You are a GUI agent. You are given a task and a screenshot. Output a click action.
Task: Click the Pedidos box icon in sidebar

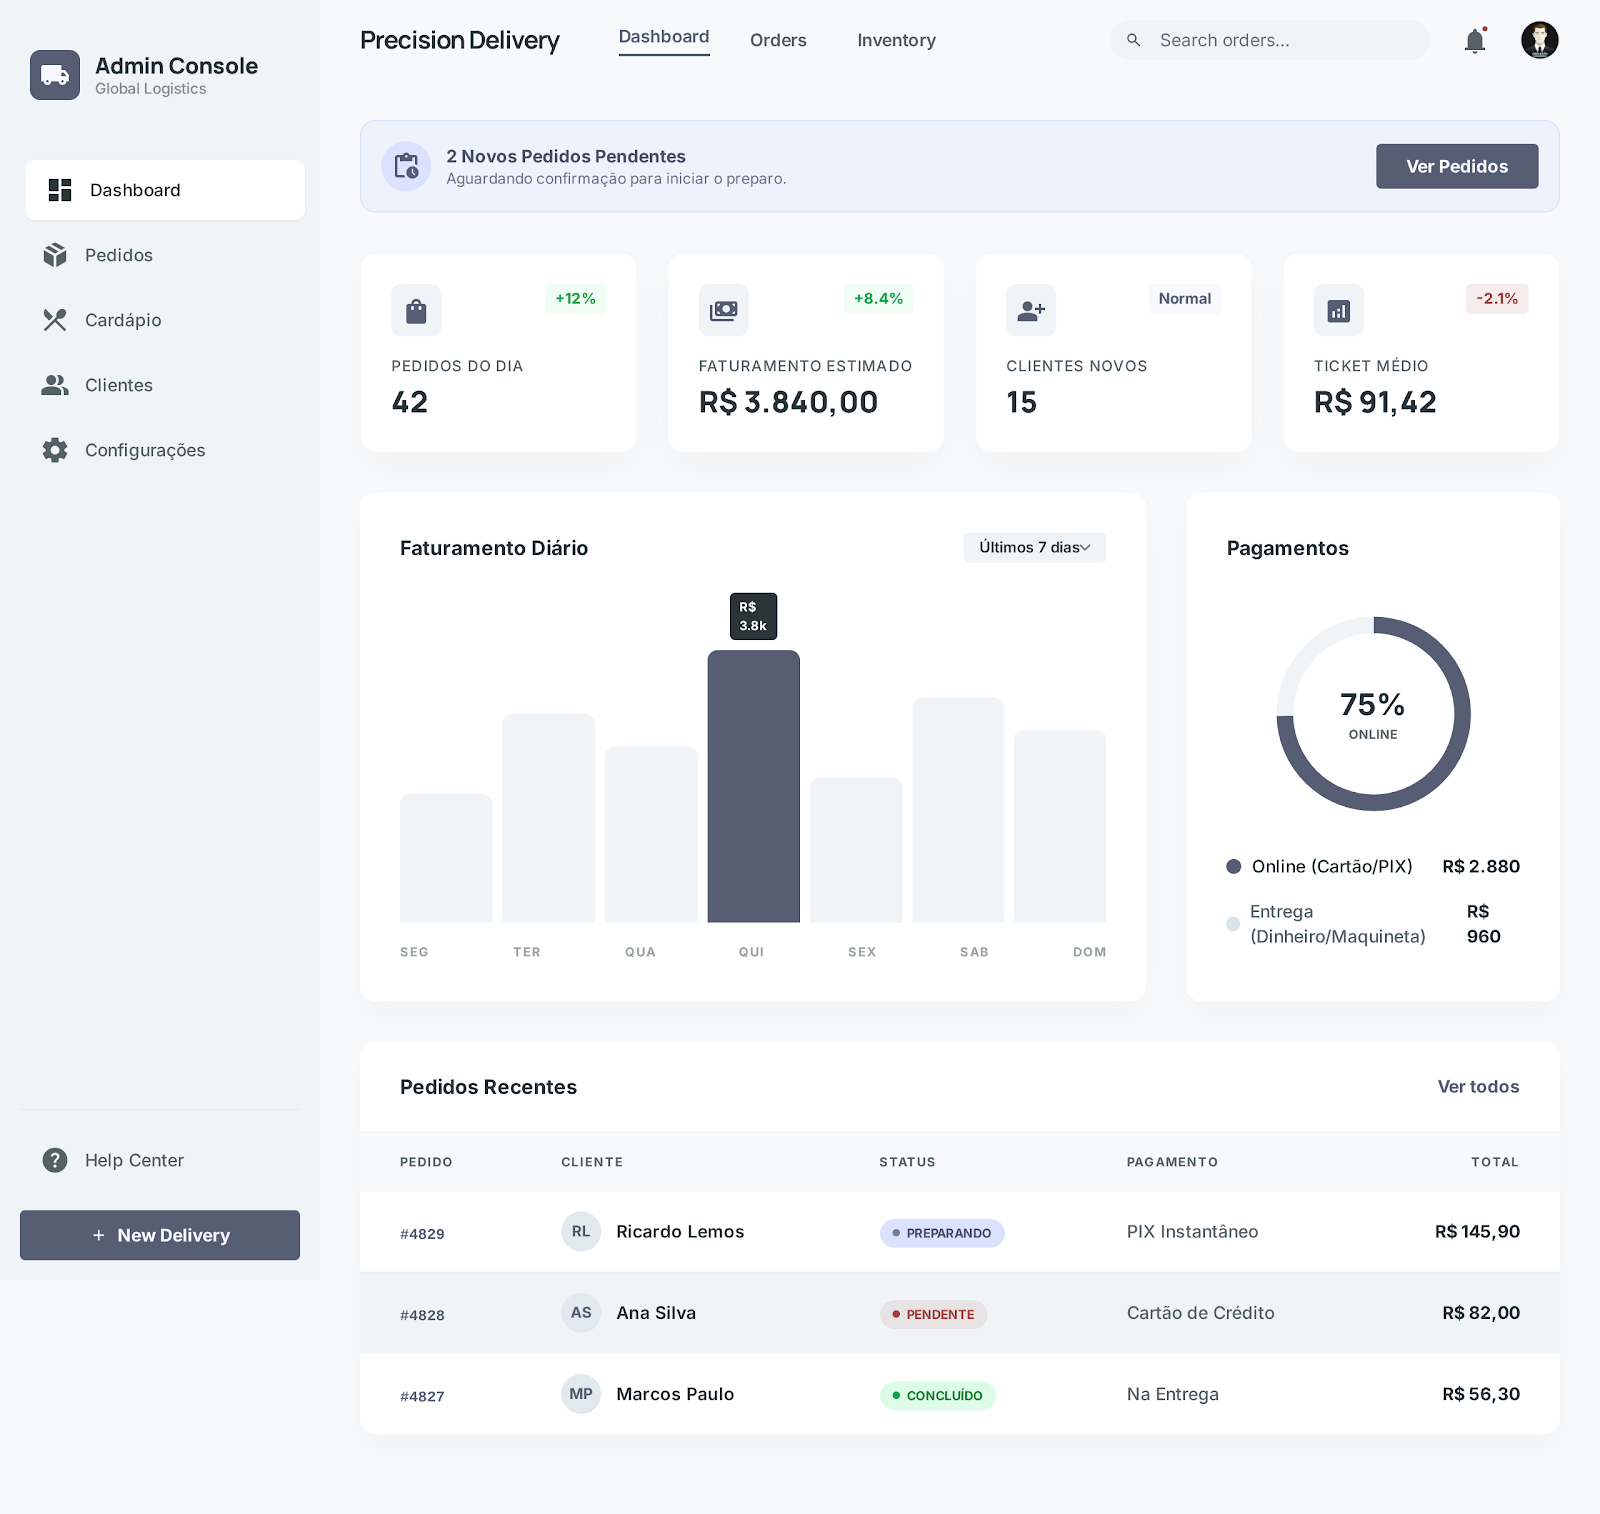tap(55, 255)
